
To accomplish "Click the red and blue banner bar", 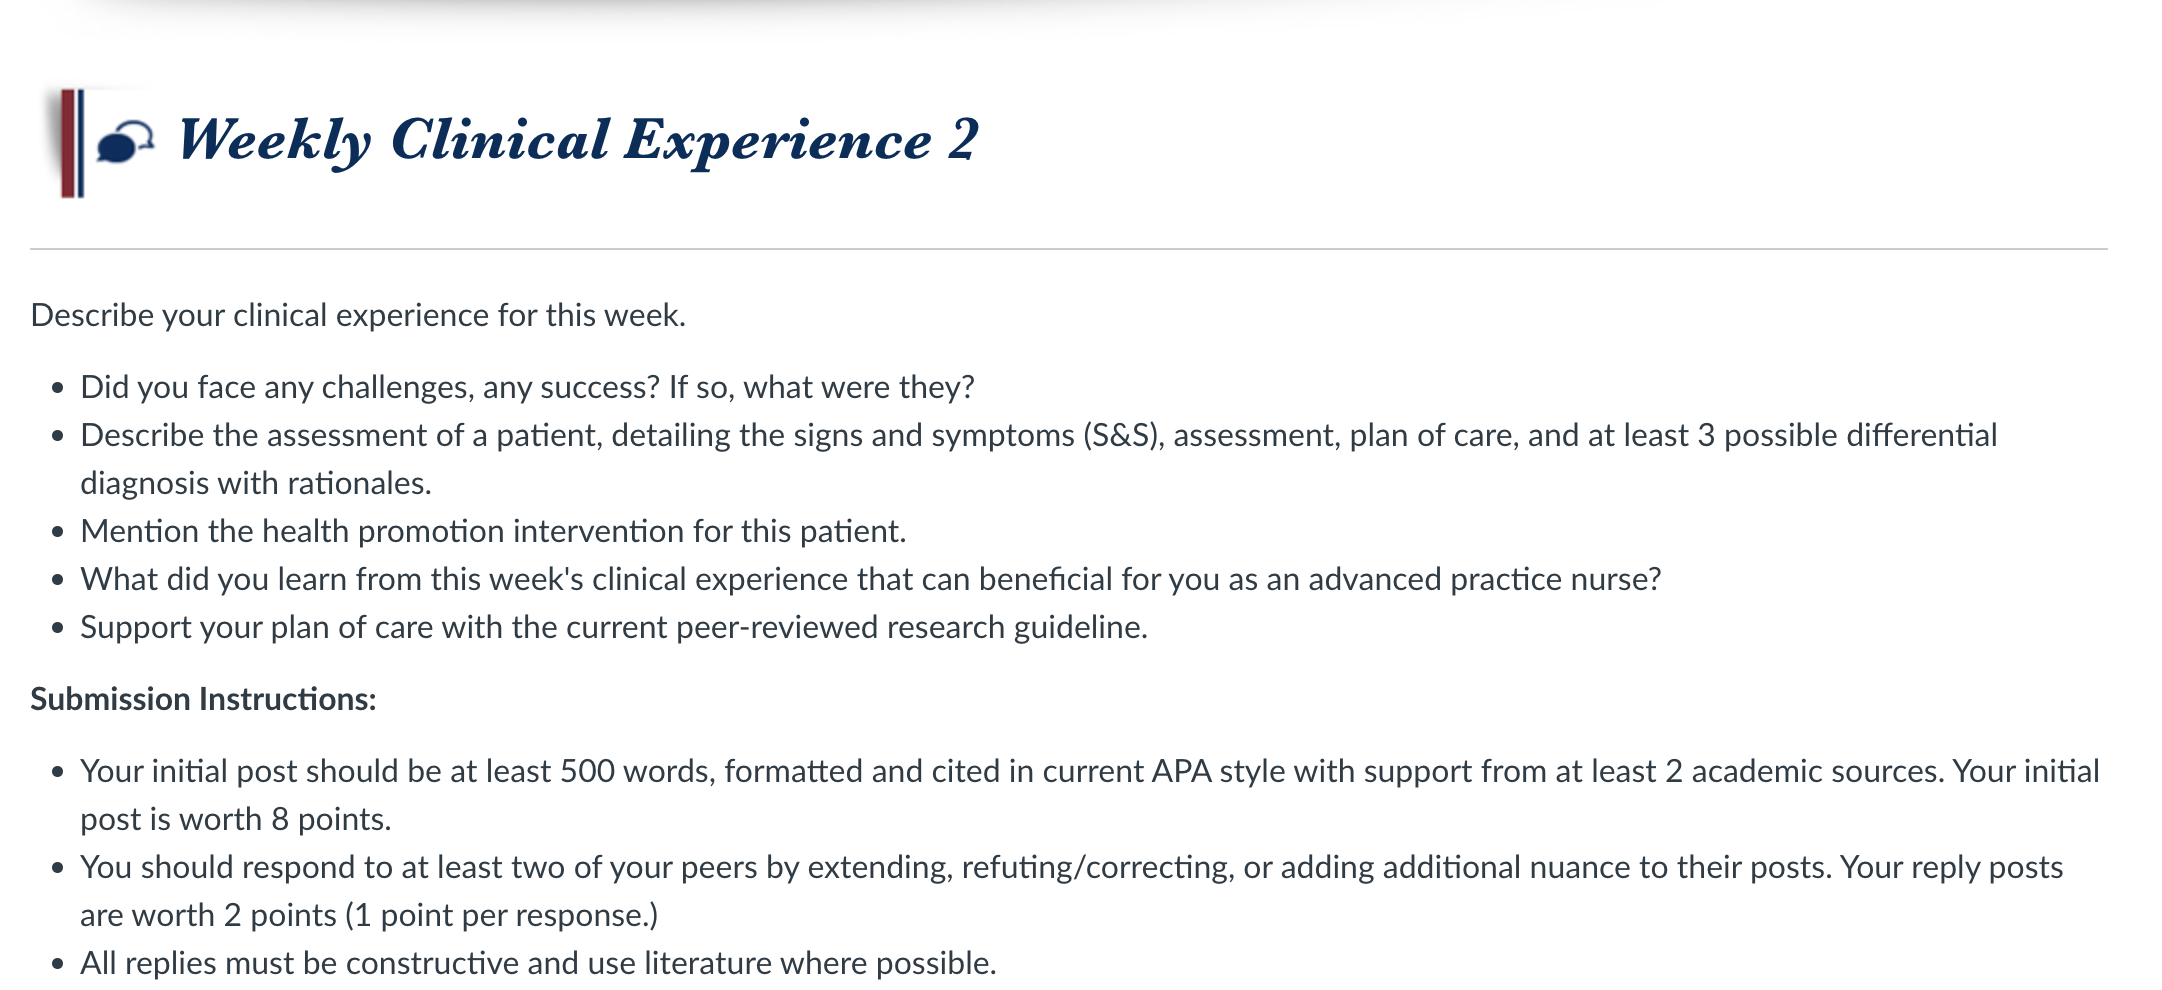I will click(72, 143).
